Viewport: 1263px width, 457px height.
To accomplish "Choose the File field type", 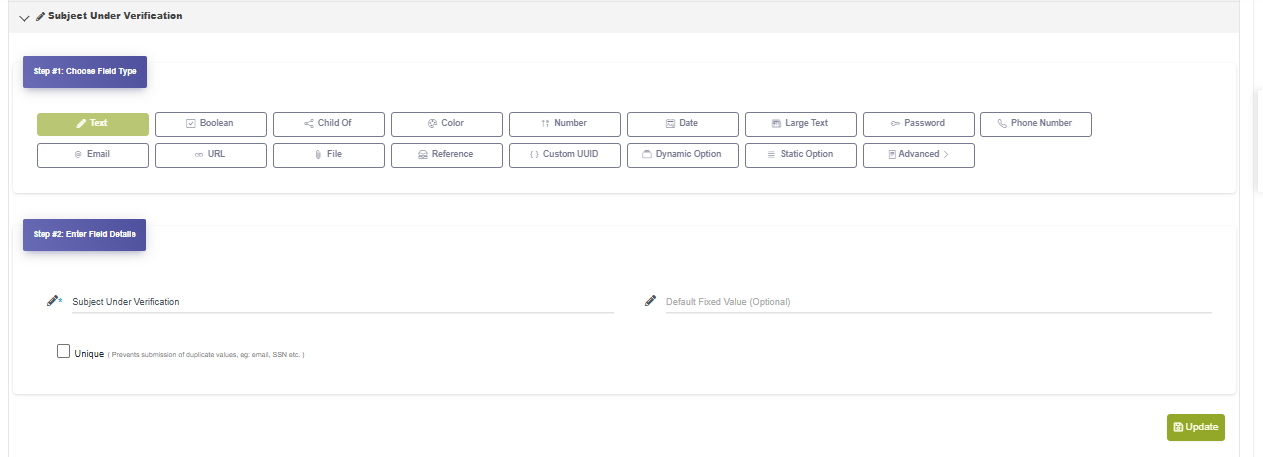I will click(329, 155).
